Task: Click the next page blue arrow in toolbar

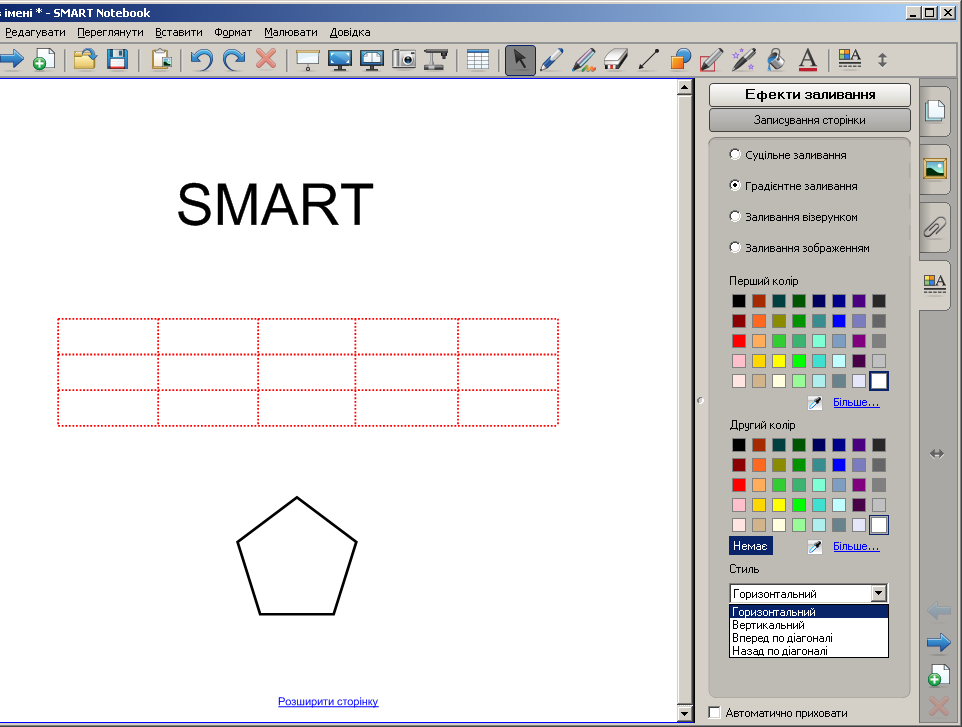Action: point(11,60)
